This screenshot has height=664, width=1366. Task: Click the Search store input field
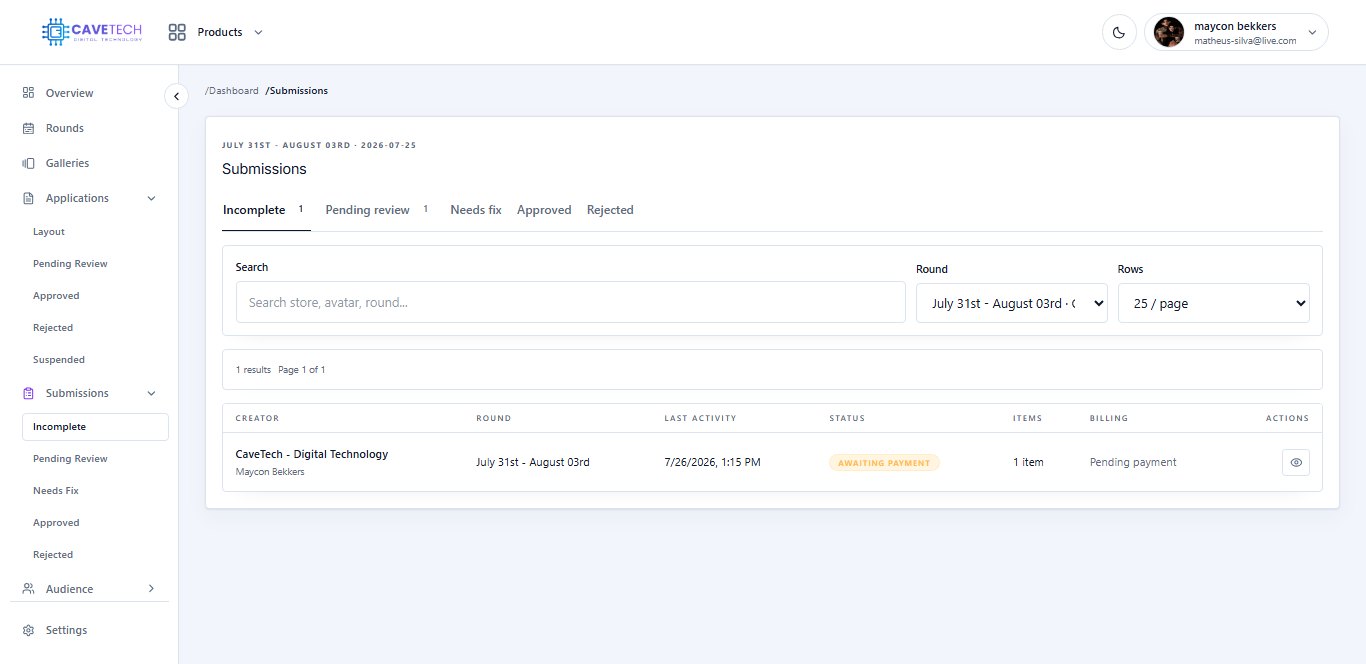tap(571, 302)
